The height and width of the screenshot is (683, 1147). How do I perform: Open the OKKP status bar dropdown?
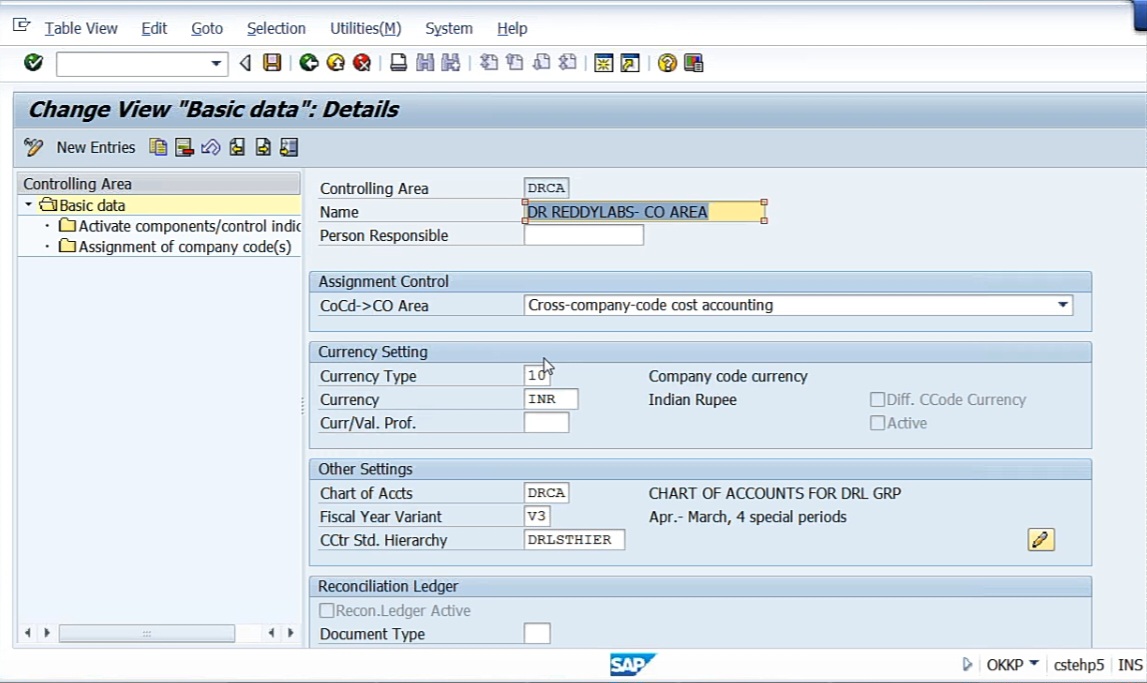pos(1034,663)
